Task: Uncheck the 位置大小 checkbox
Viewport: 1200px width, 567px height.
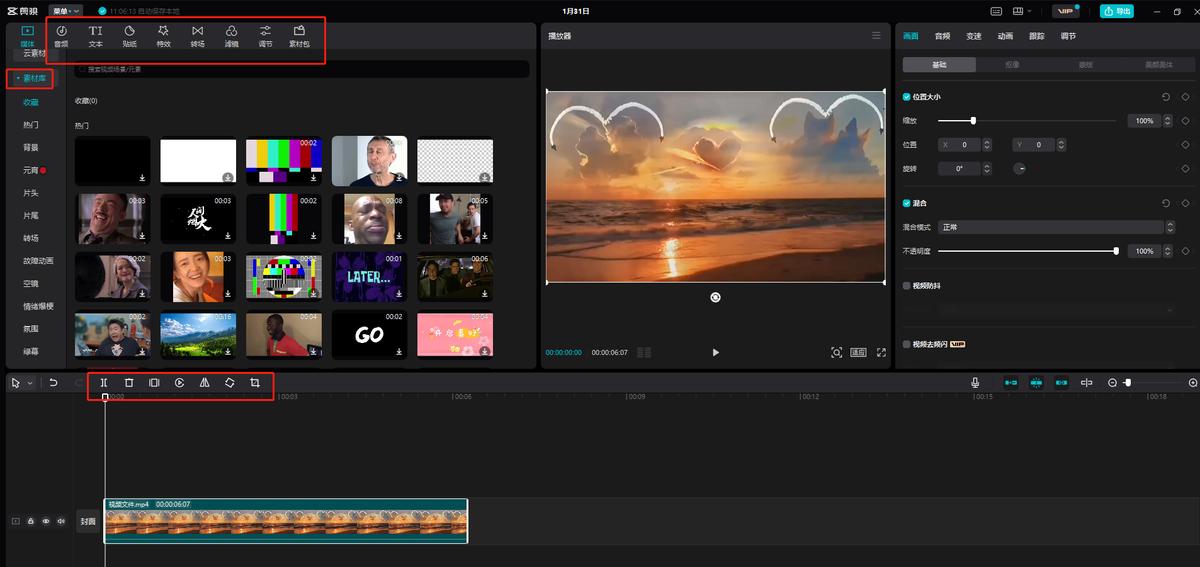Action: pos(907,97)
